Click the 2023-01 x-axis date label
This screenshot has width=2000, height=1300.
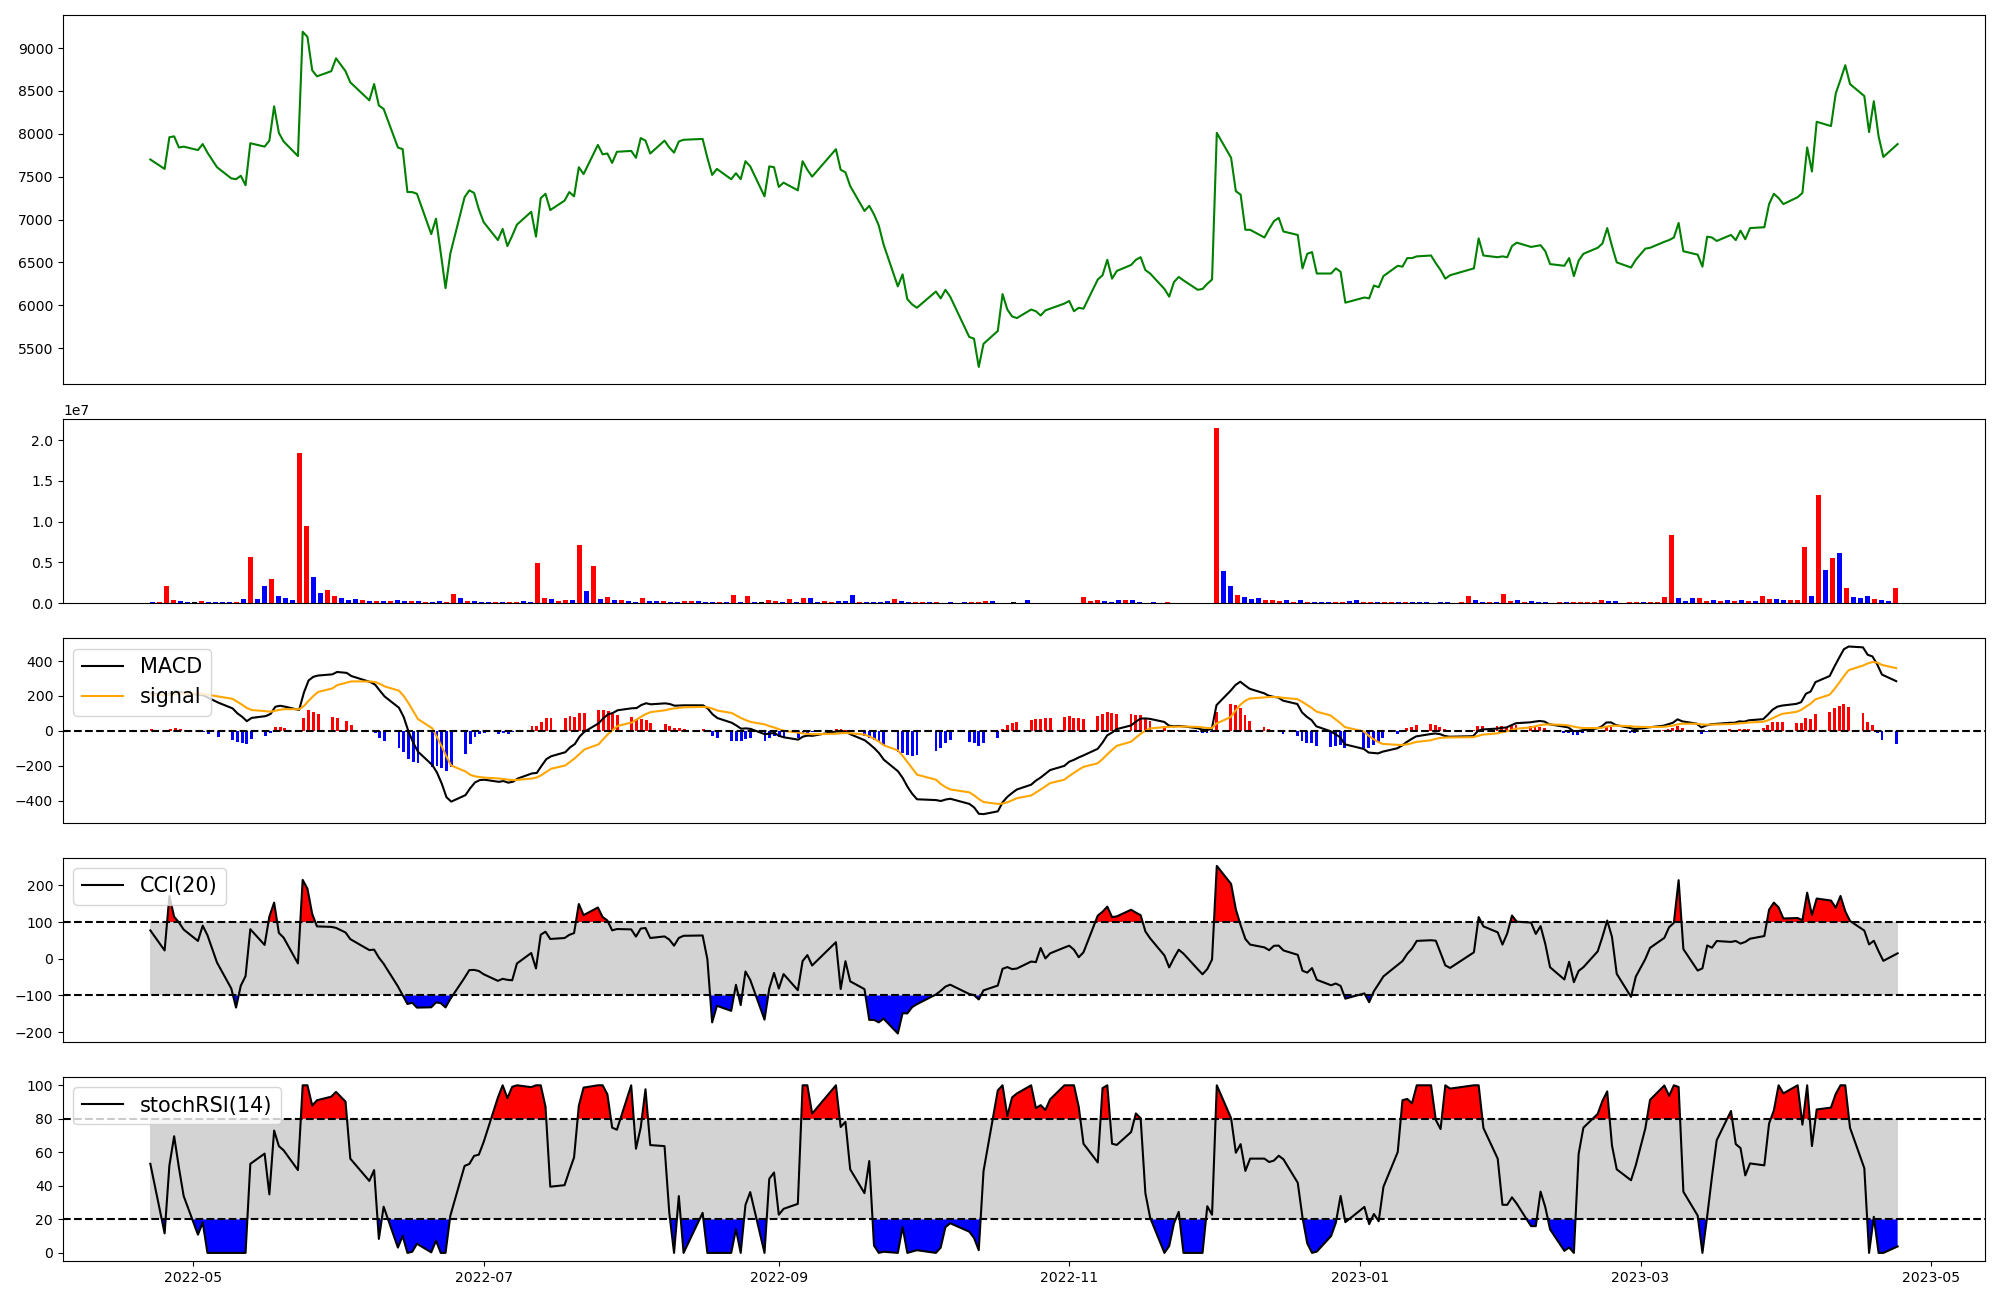click(1360, 1277)
